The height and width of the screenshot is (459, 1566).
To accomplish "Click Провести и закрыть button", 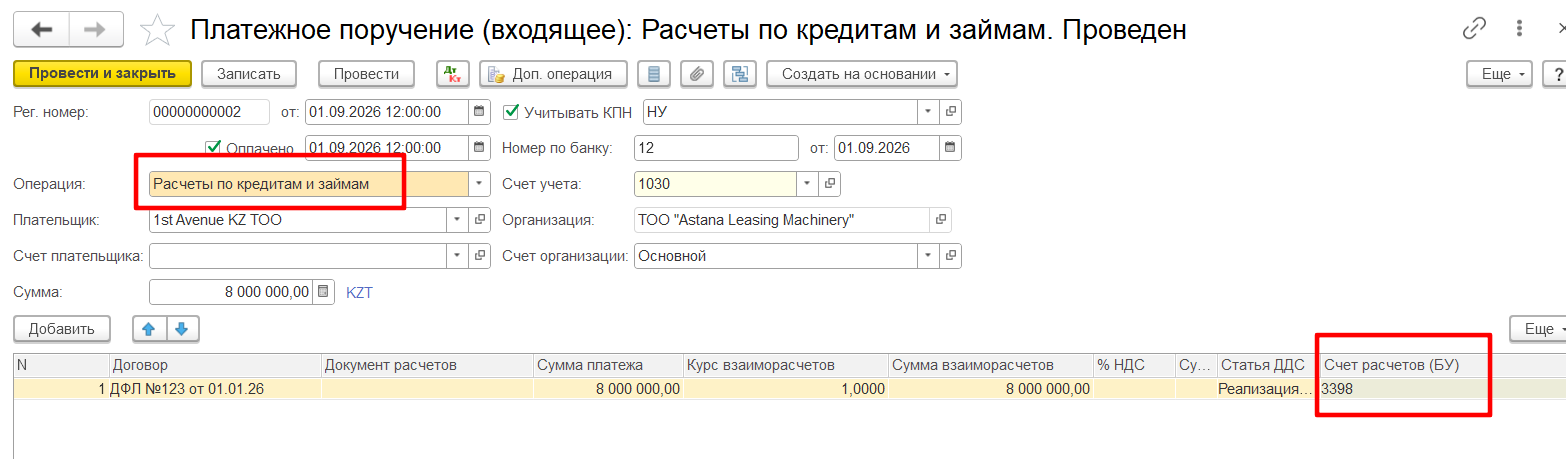I will pos(102,73).
